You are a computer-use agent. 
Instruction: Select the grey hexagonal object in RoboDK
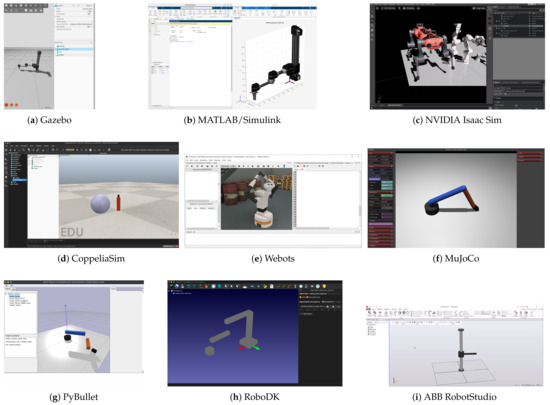click(x=209, y=351)
